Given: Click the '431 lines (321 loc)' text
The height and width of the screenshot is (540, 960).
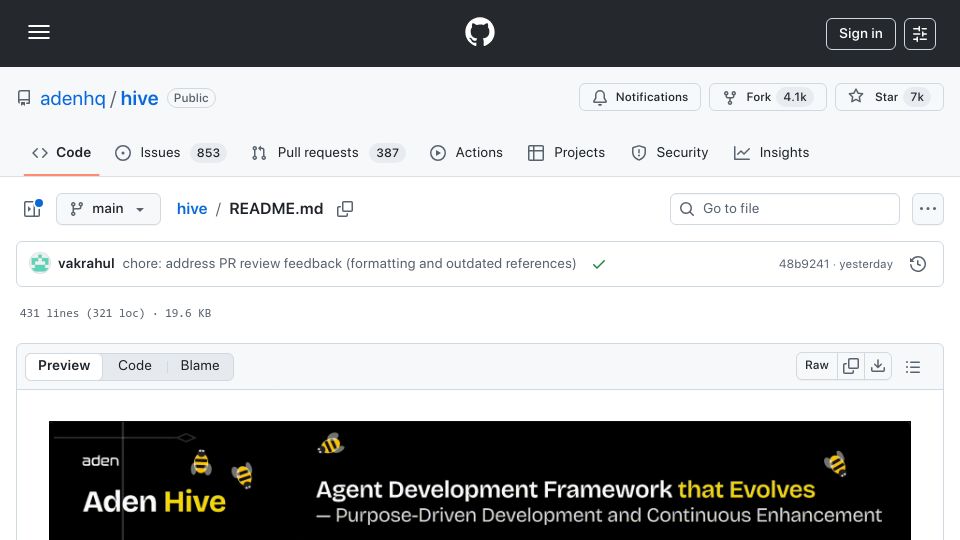Looking at the screenshot, I should tap(82, 313).
